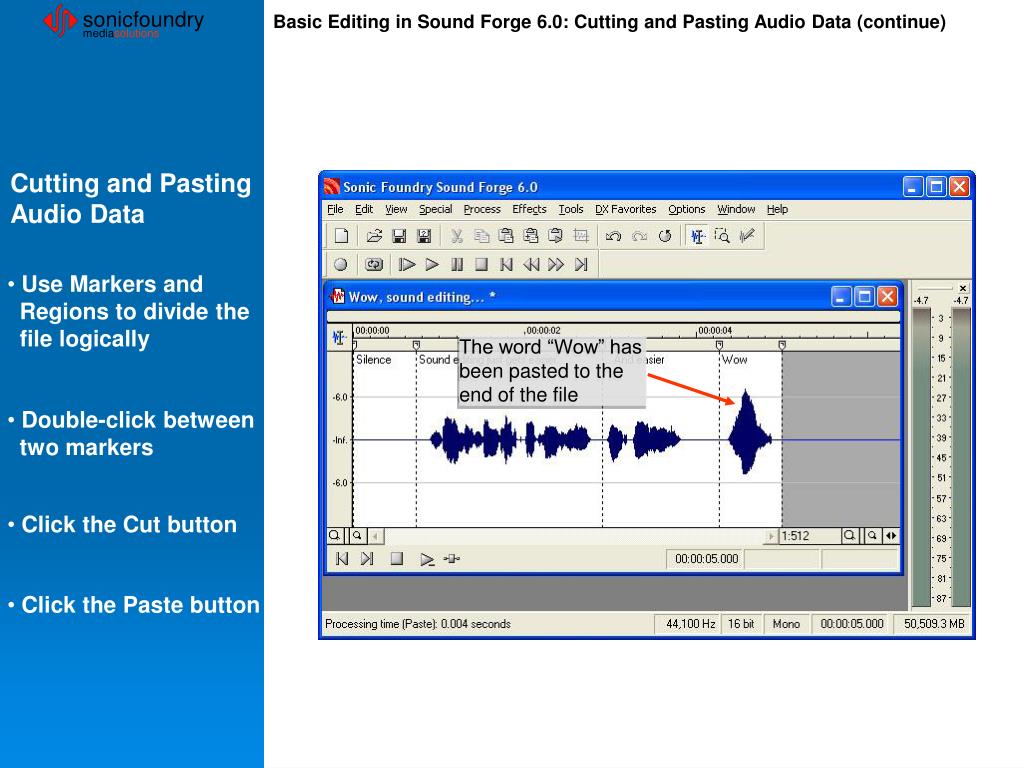Click the Play Clipboard icon
1024x768 pixels.
click(x=556, y=236)
